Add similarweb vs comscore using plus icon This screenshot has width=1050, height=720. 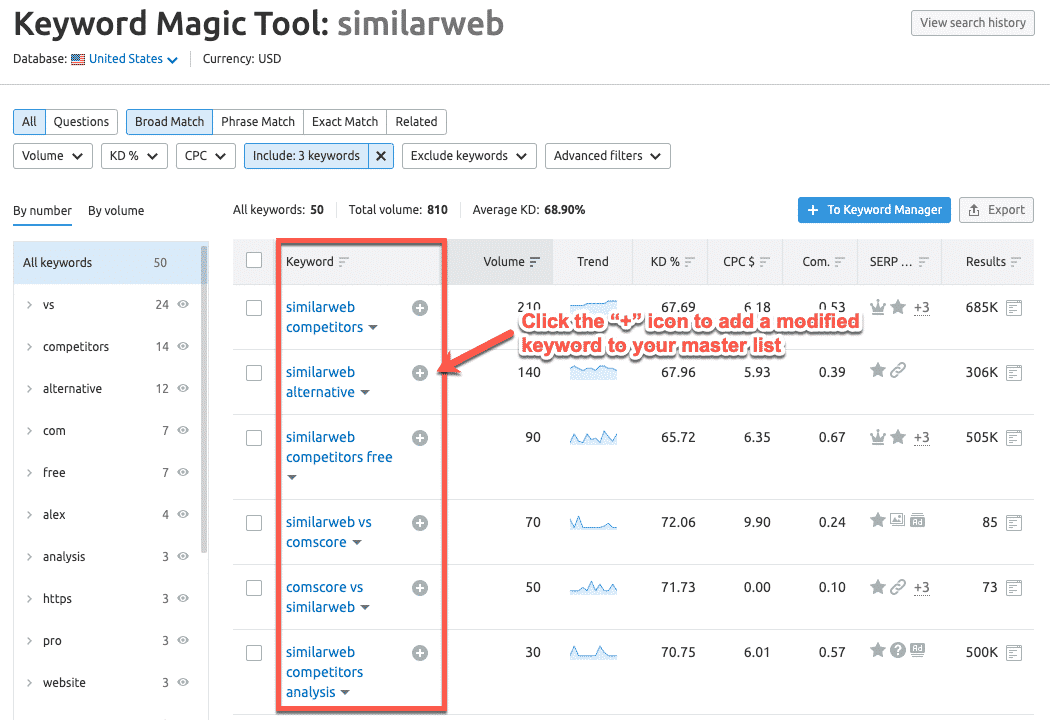(420, 523)
